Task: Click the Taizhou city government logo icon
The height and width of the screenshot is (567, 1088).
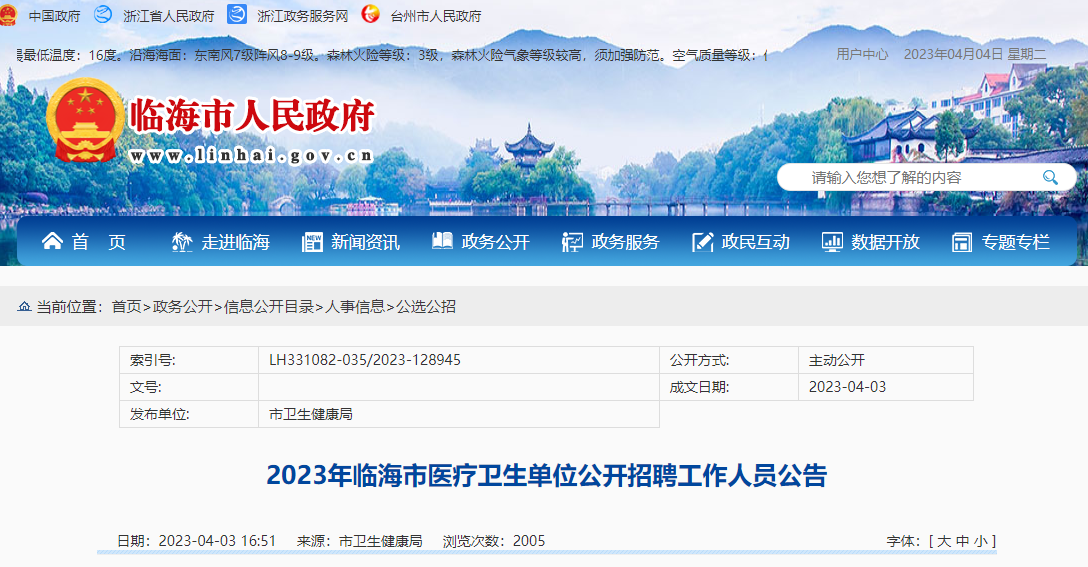Action: pos(371,14)
